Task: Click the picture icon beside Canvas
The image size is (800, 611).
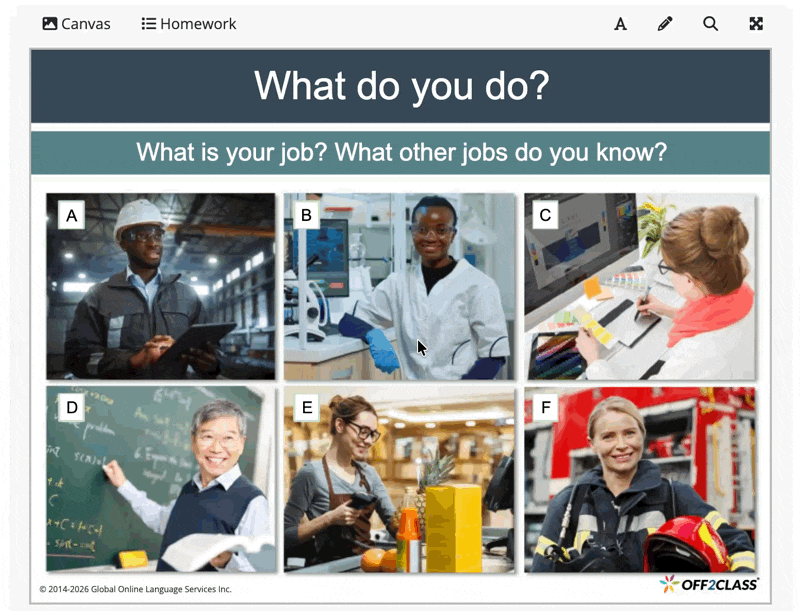Action: click(x=50, y=24)
